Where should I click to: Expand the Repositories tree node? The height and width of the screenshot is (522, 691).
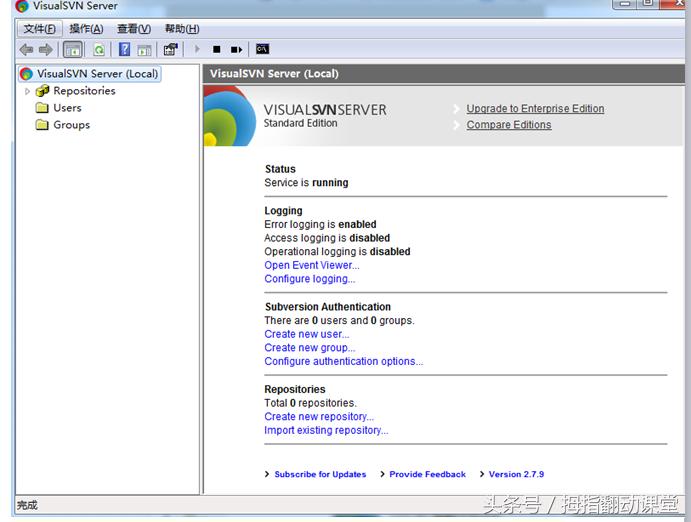[28, 91]
